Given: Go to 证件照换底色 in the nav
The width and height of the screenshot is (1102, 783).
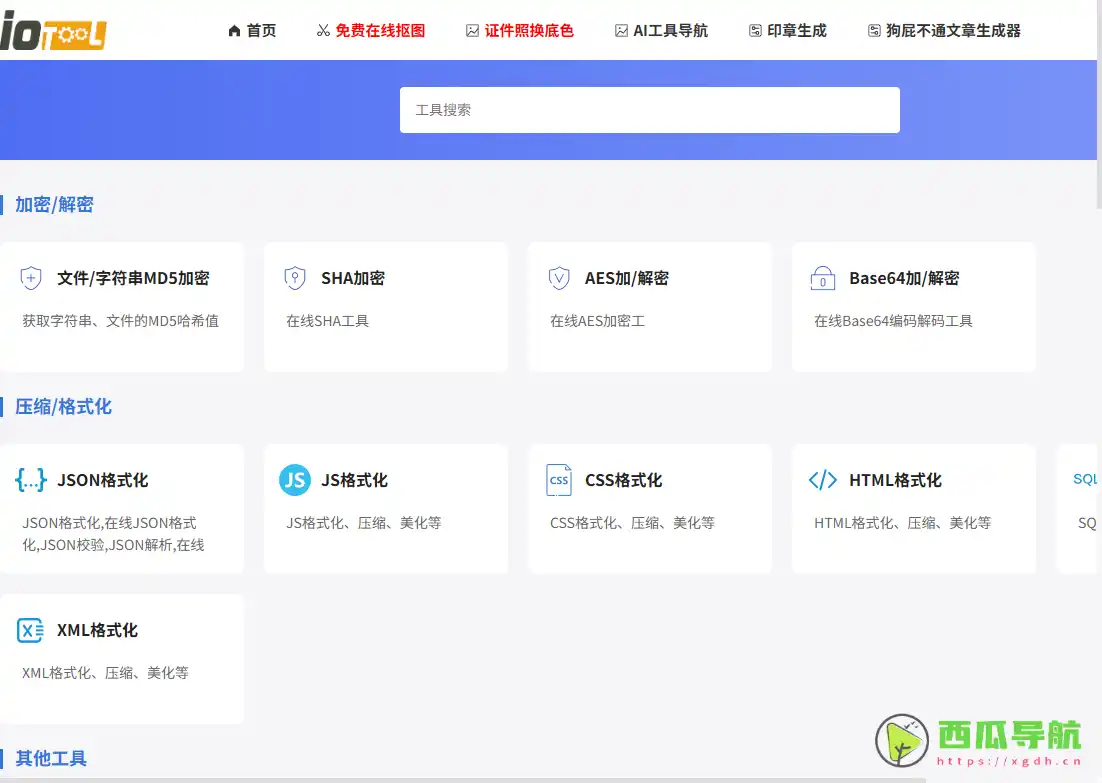Looking at the screenshot, I should point(520,30).
